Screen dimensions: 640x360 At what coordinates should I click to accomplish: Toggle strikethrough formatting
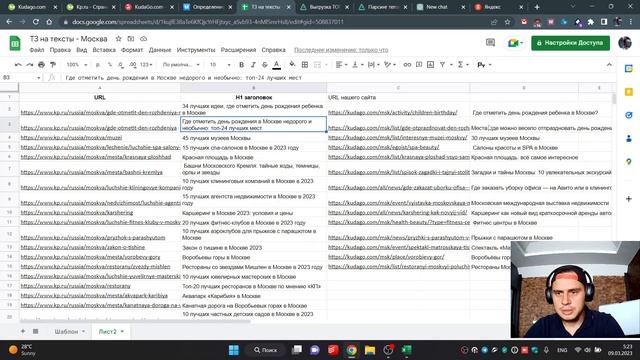click(264, 64)
